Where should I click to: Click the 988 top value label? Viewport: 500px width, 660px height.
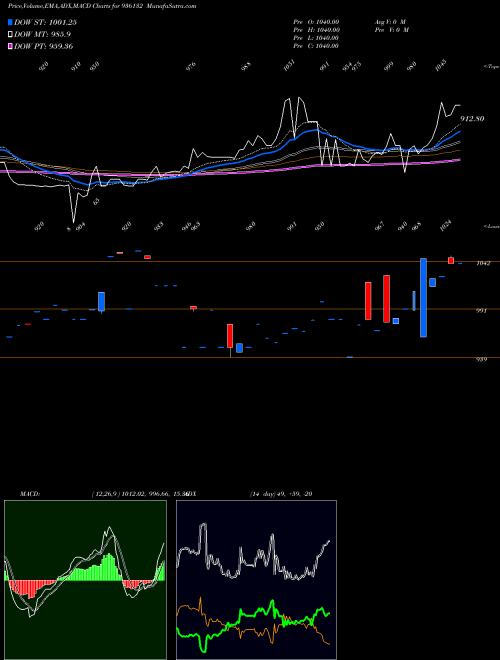click(246, 66)
